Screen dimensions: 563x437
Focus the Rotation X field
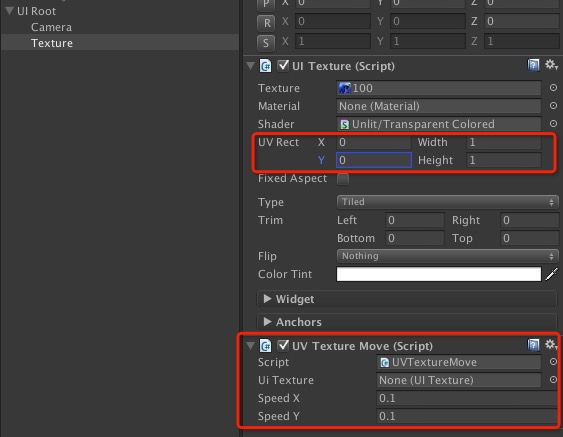coord(332,21)
